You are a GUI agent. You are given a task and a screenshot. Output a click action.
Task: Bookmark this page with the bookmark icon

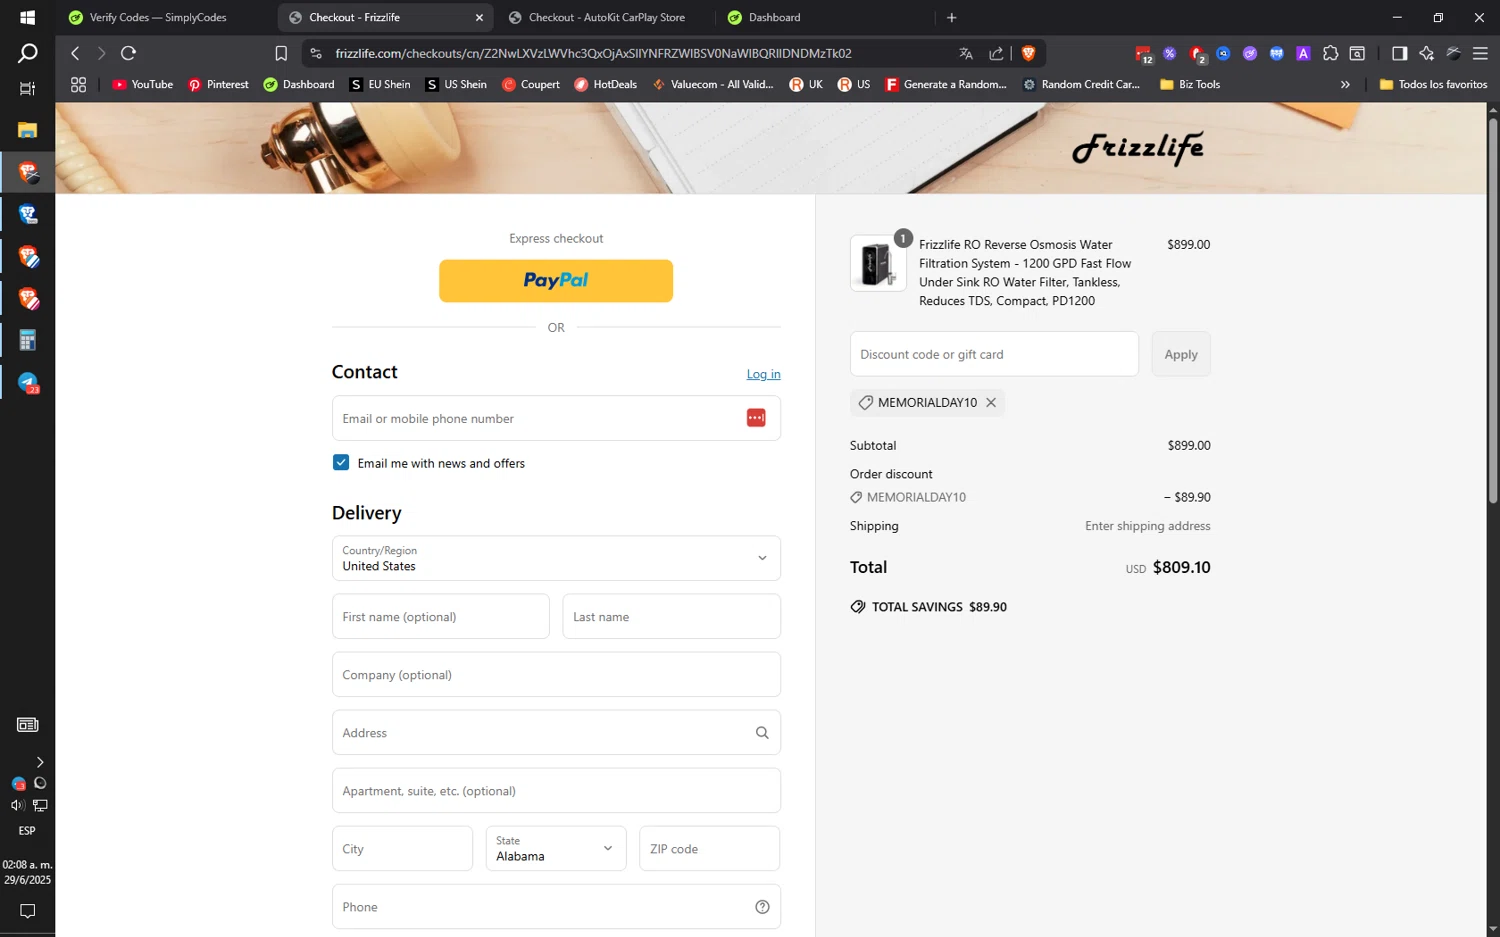(x=281, y=53)
